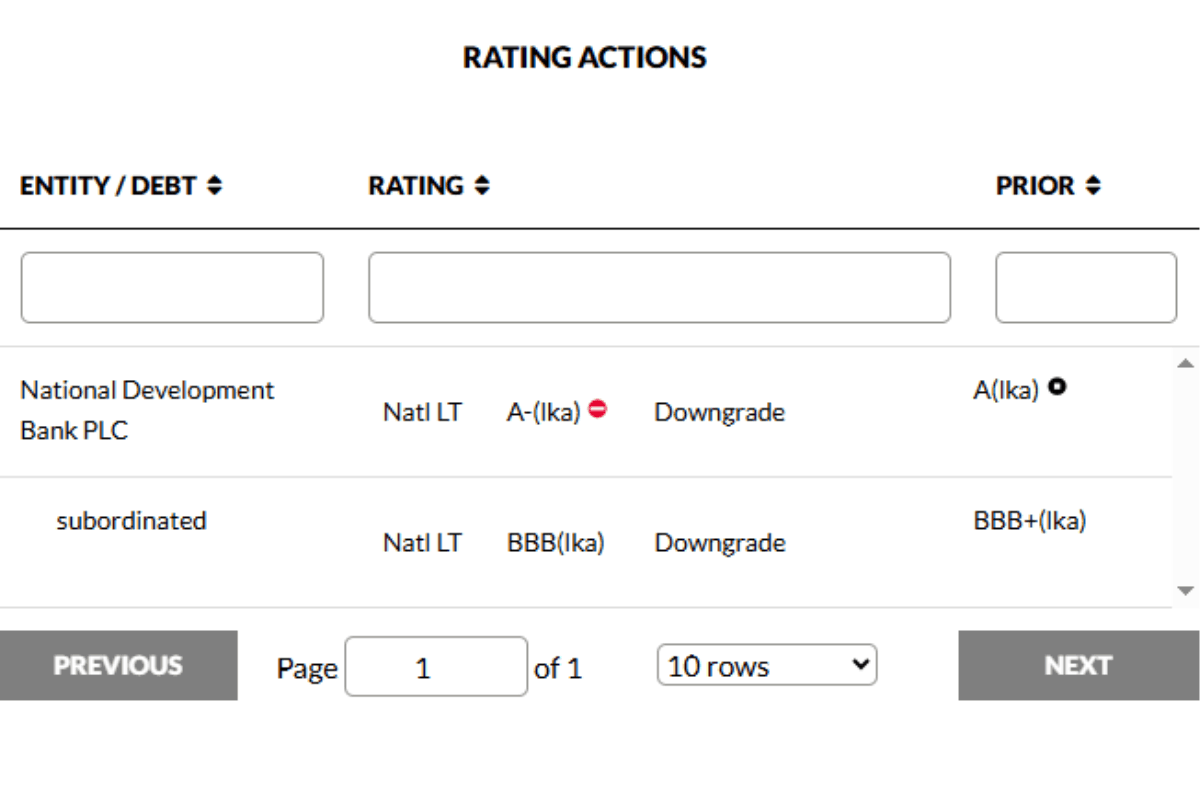Screen dimensions: 1200x800
Task: Click the sort arrows beside RATING
Action: pos(482,186)
